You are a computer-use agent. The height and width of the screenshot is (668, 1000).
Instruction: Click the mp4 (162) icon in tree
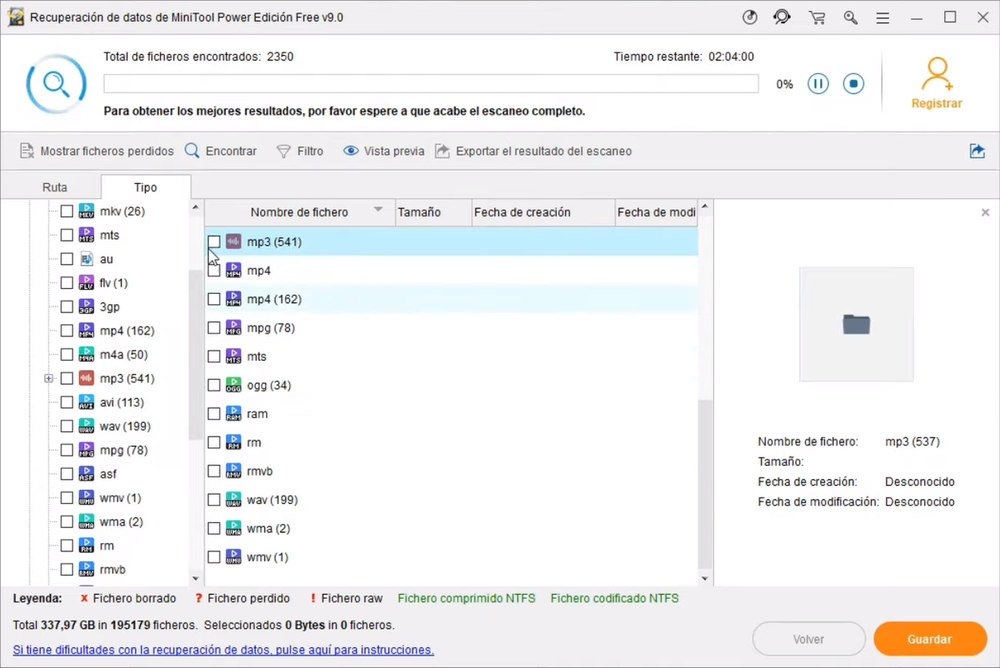pos(86,330)
